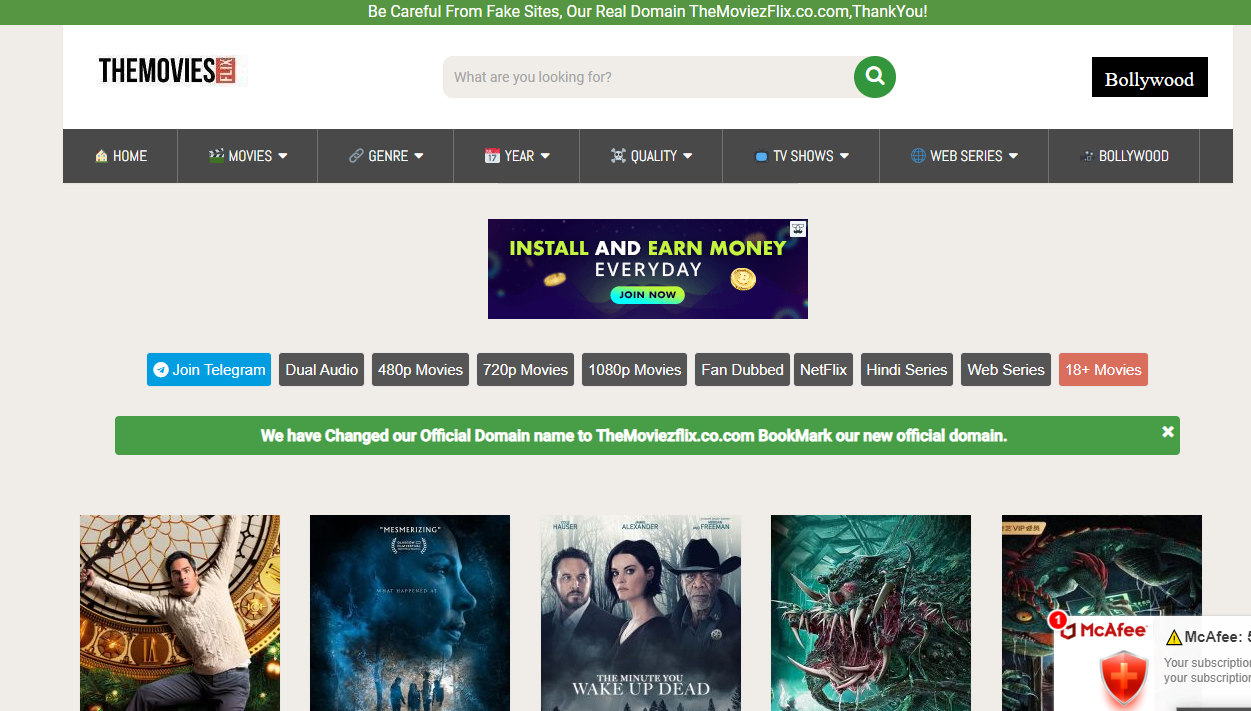The width and height of the screenshot is (1251, 711).
Task: Open 1080p Movies category
Action: tap(635, 370)
